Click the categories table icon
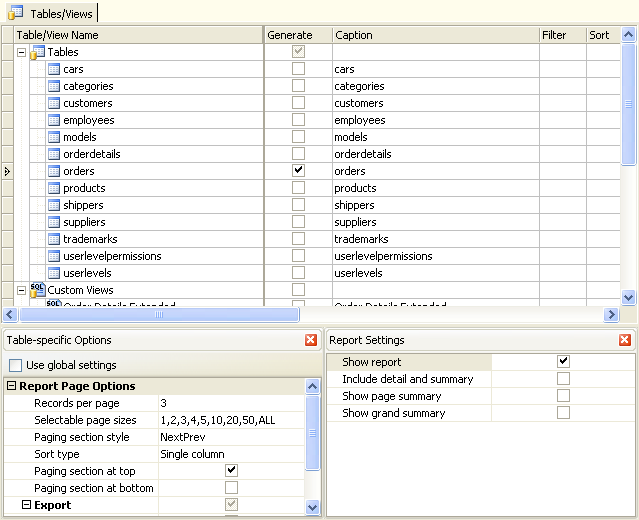Image resolution: width=639 pixels, height=520 pixels. click(x=54, y=86)
